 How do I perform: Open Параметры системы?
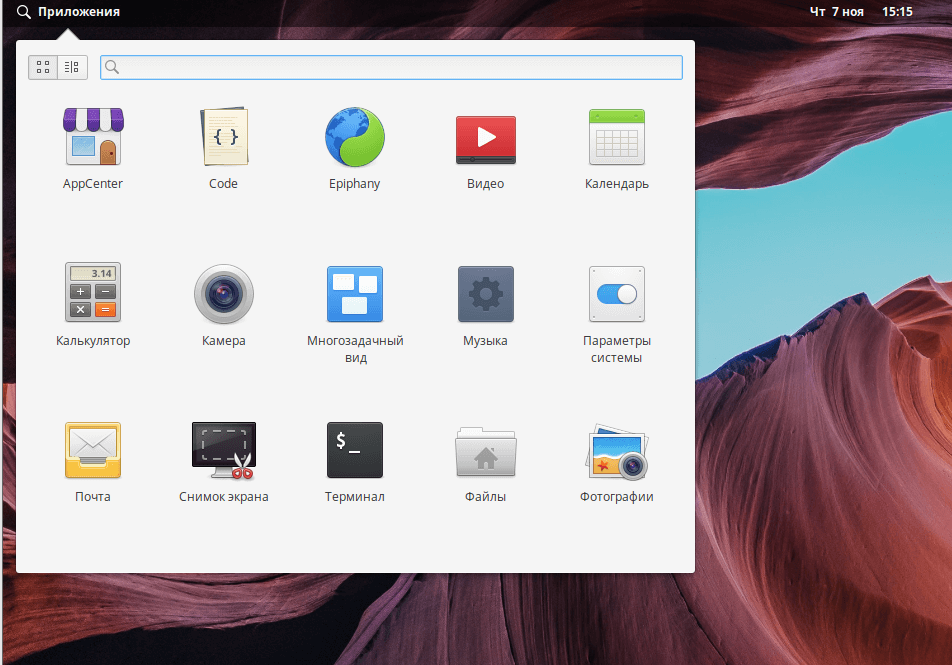[x=617, y=294]
